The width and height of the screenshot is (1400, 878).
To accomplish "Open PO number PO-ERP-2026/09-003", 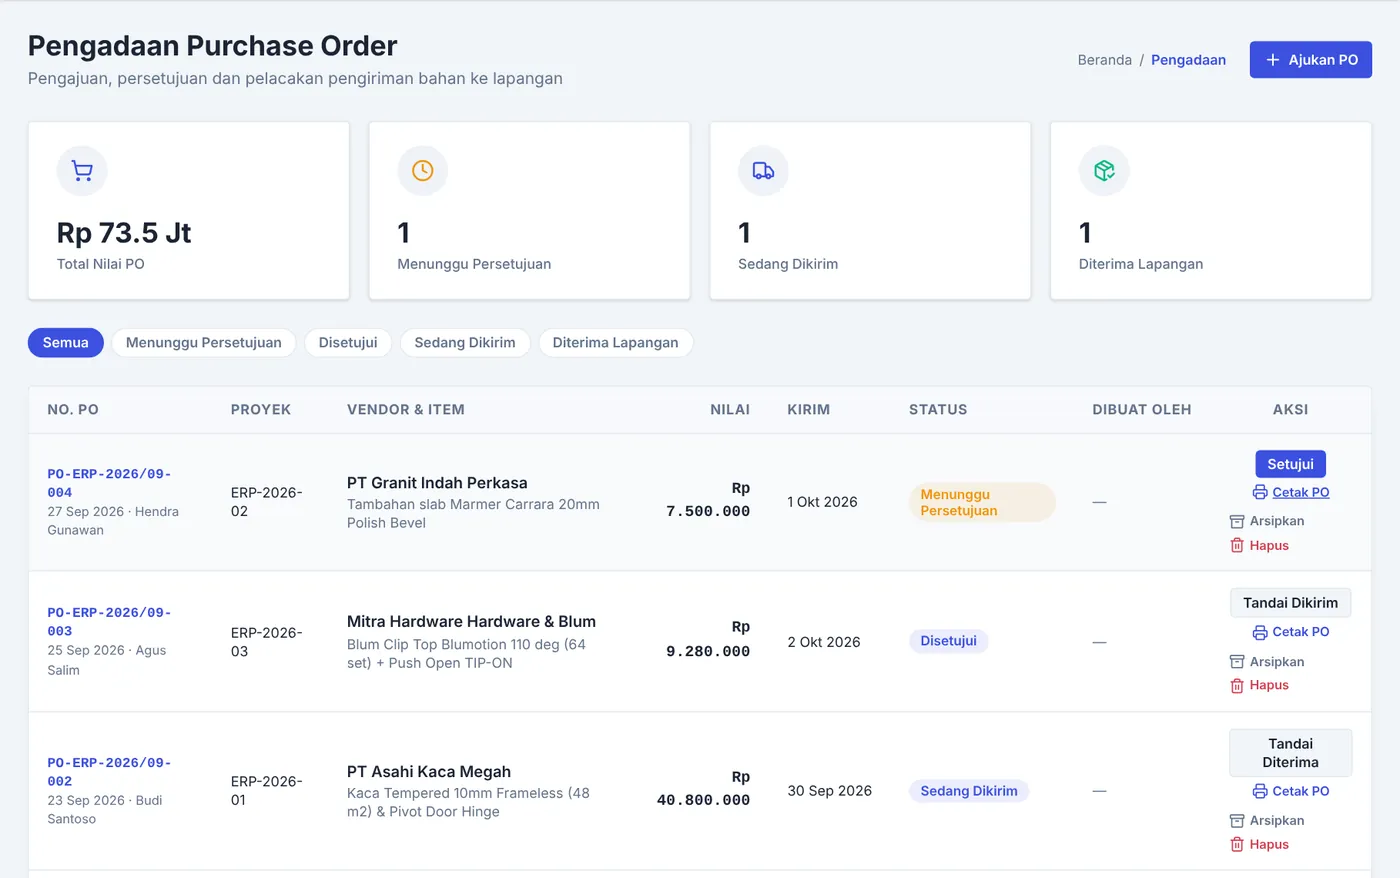I will click(109, 622).
